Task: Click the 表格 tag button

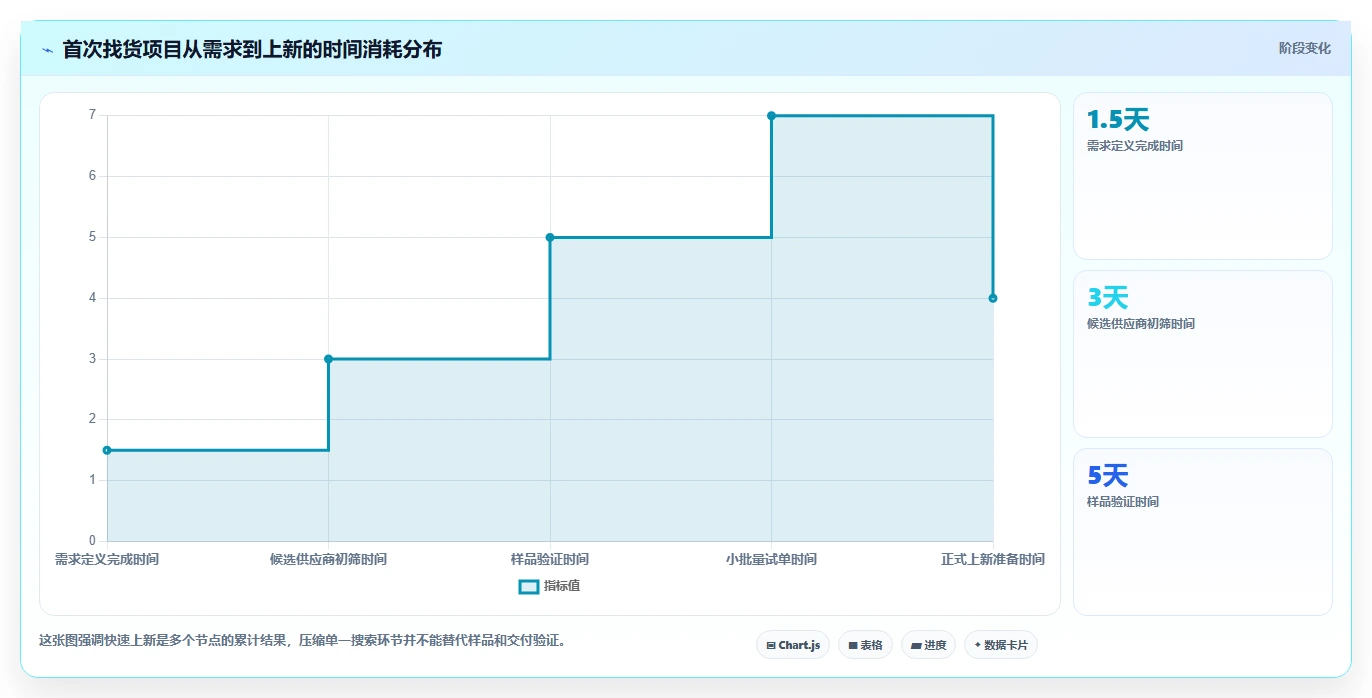Action: [x=865, y=645]
